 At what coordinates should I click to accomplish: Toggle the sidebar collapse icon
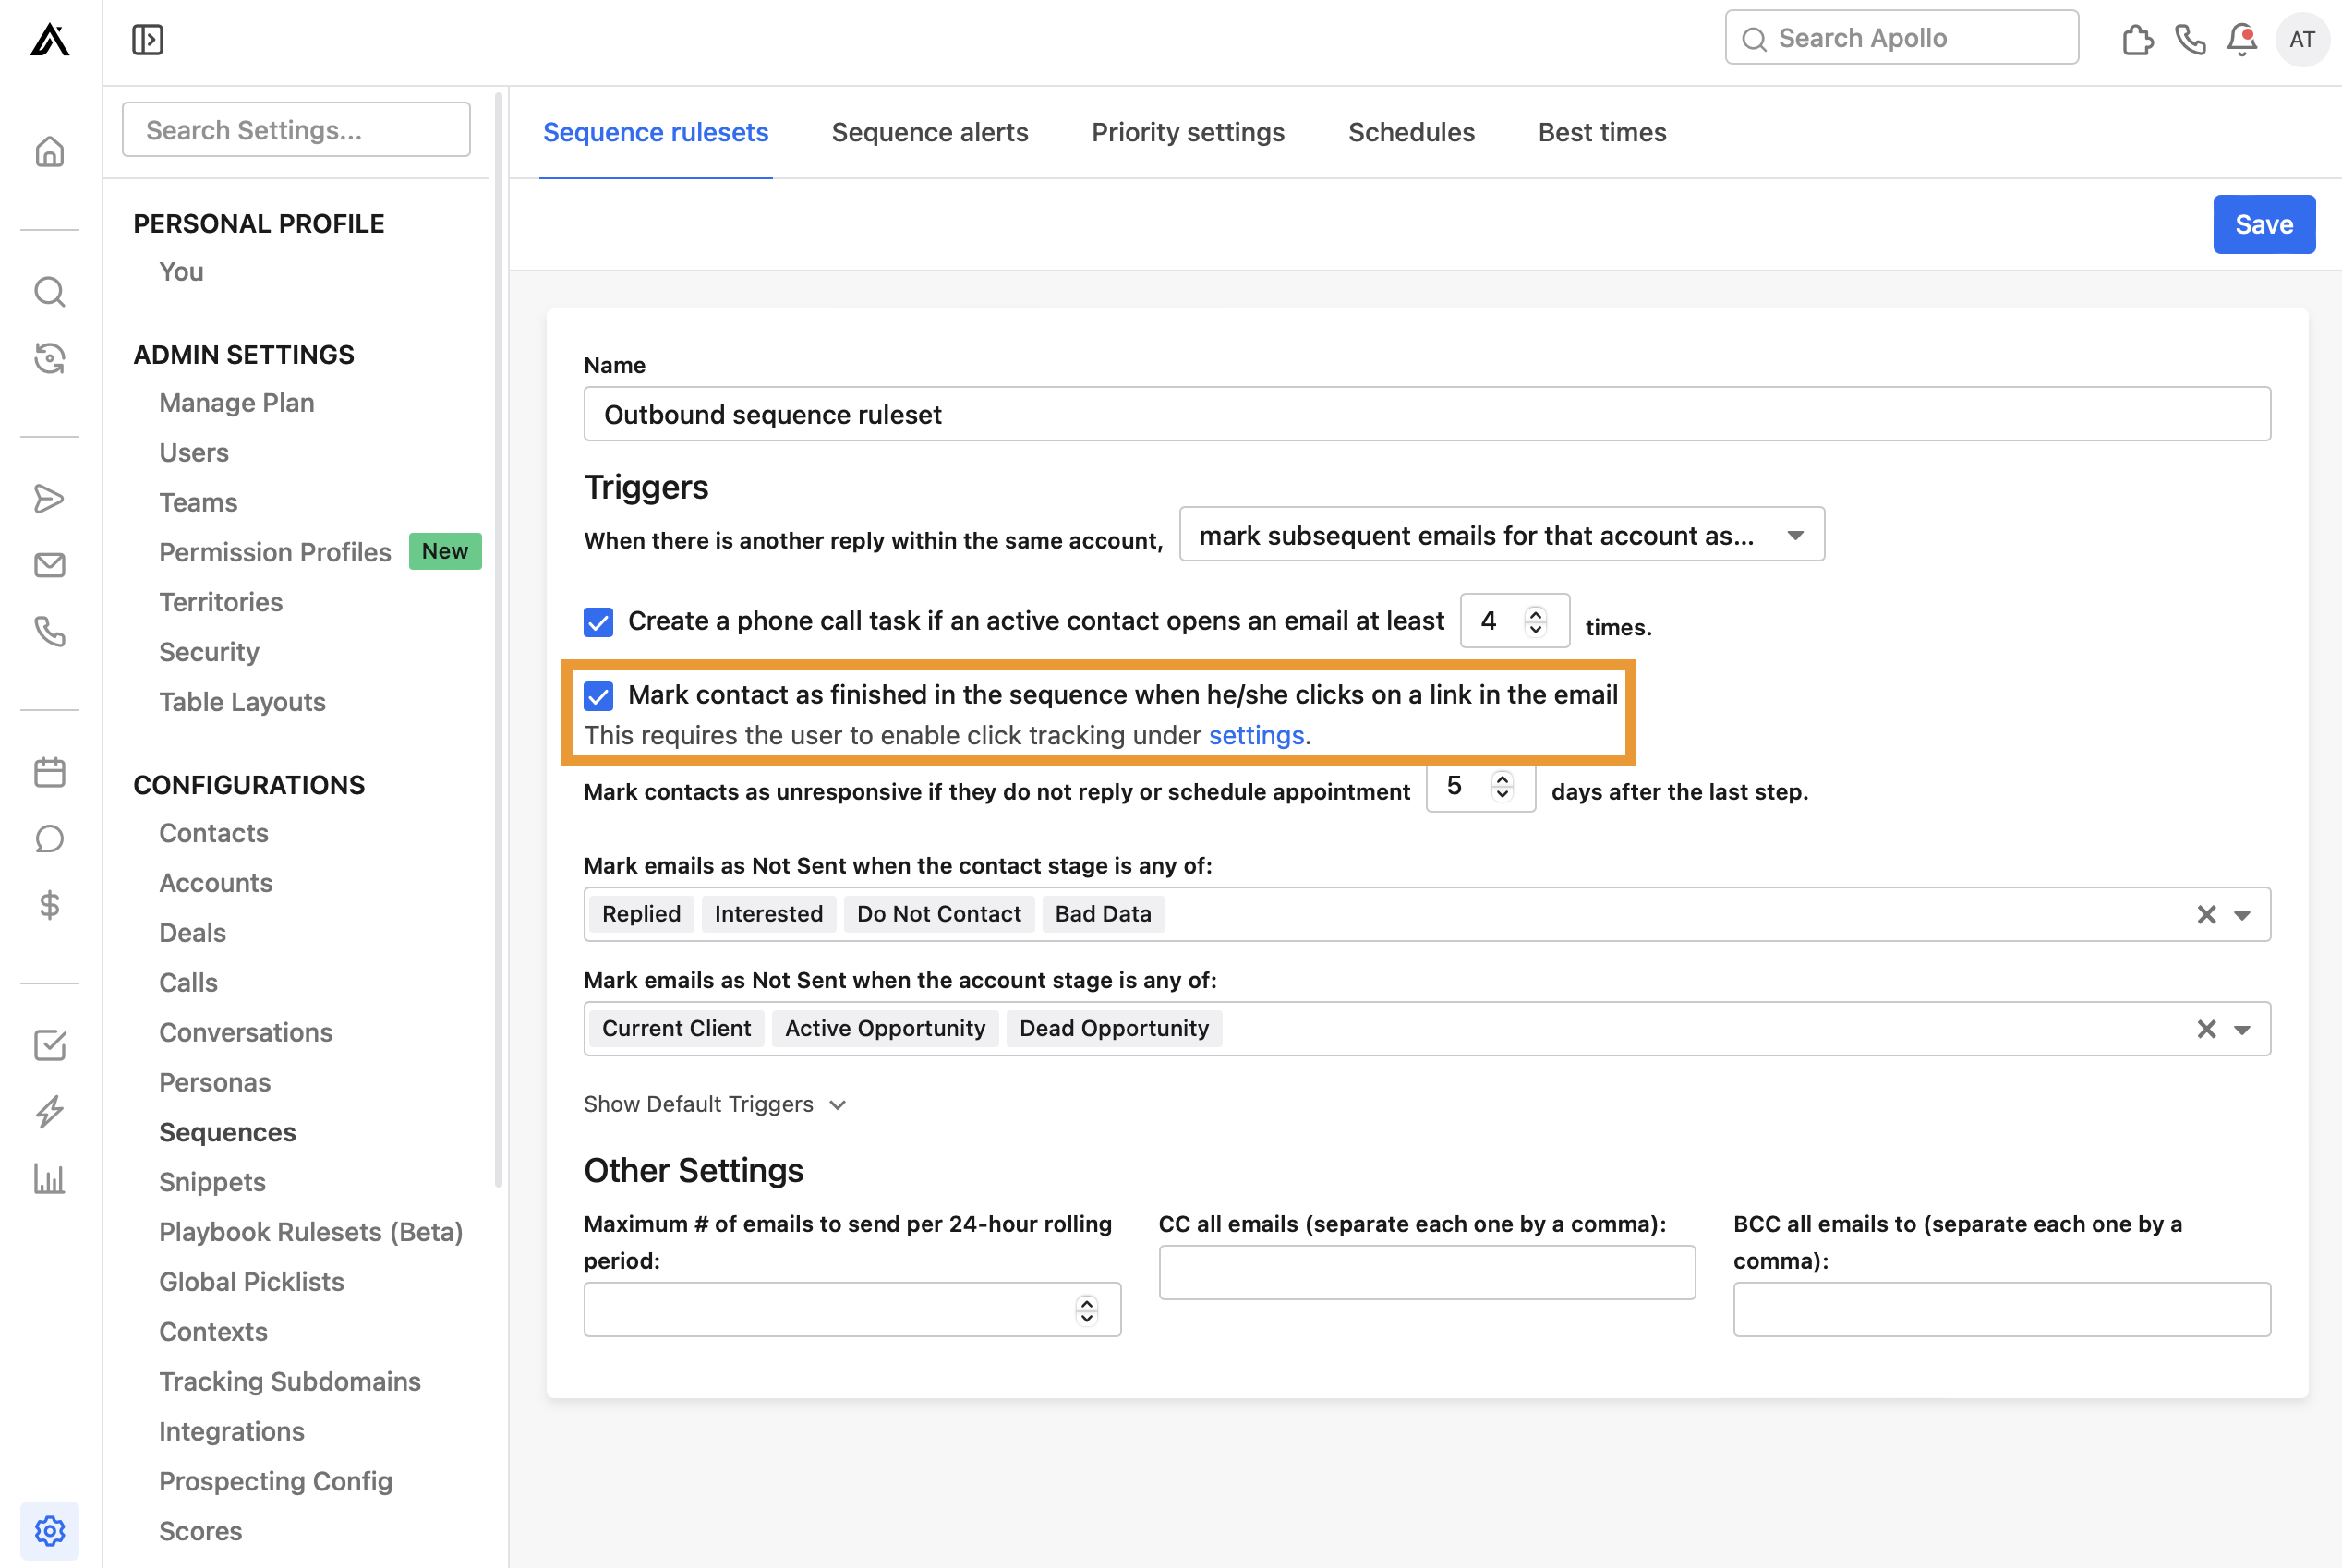coord(147,40)
